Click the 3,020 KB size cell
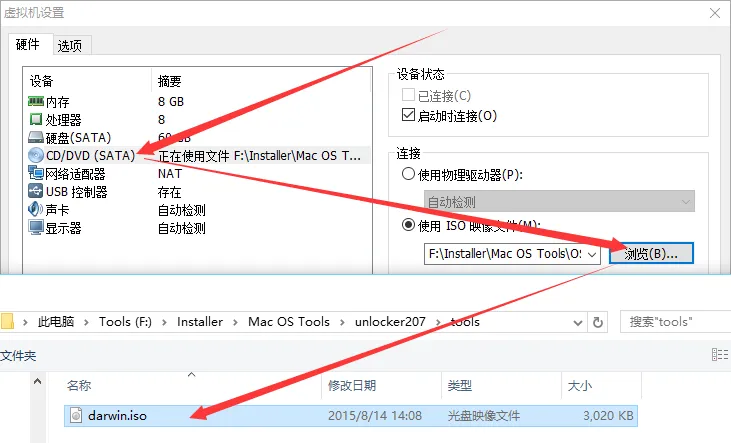Image resolution: width=731 pixels, height=443 pixels. tap(608, 415)
